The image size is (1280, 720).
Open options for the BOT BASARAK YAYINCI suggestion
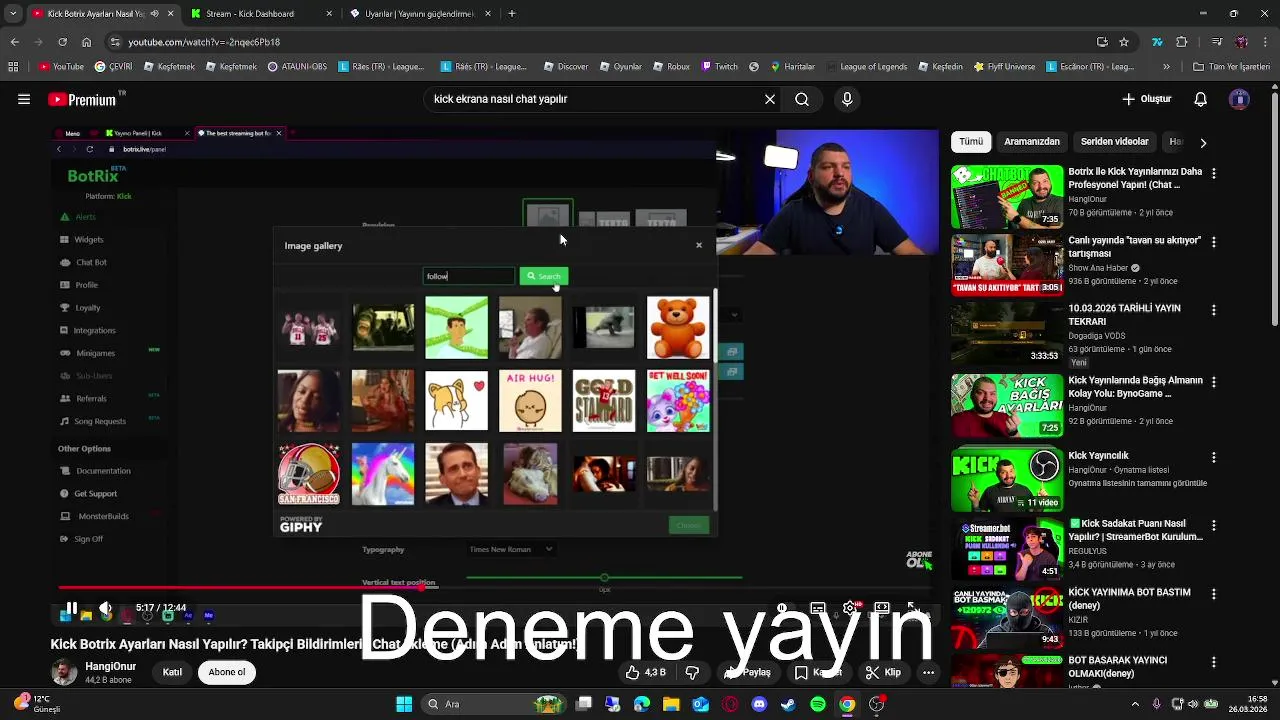(x=1214, y=662)
